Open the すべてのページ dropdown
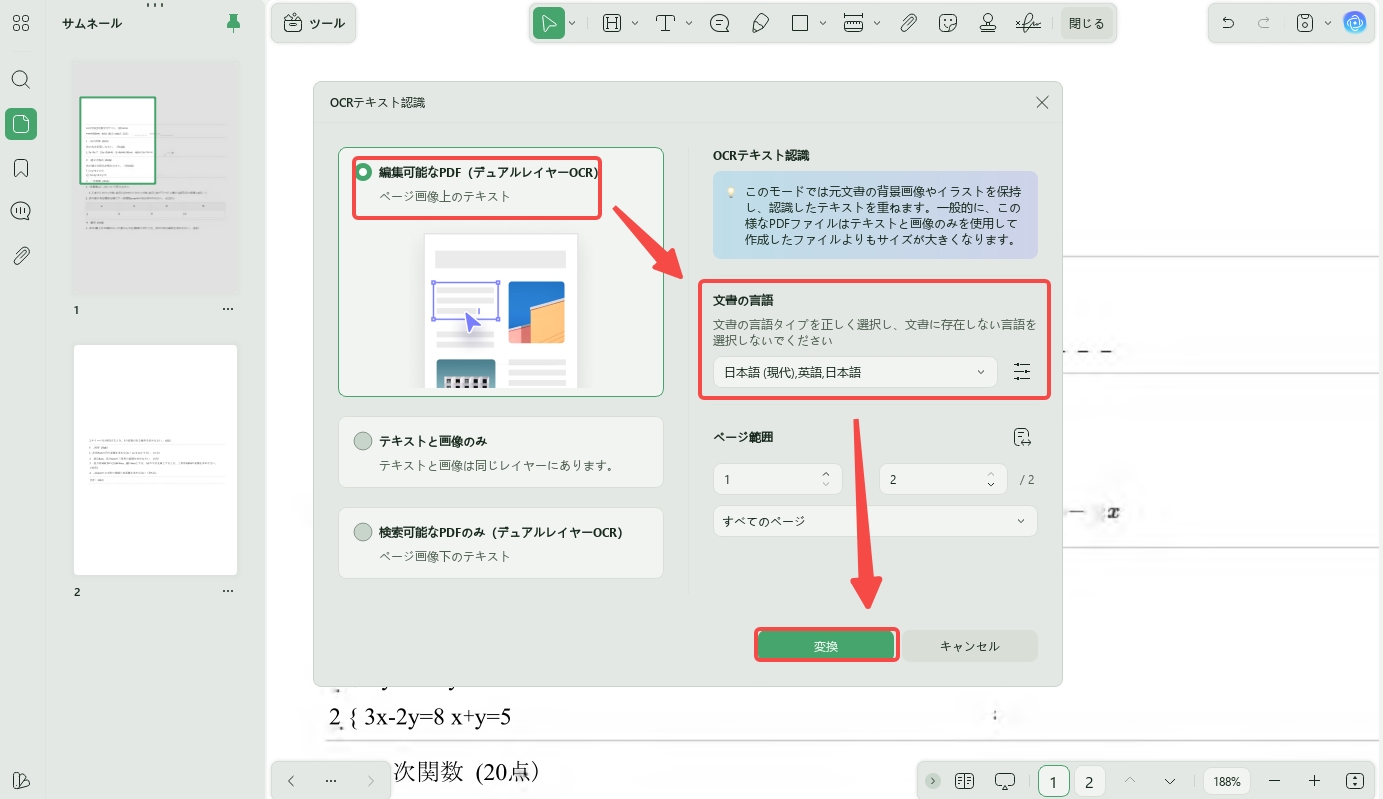This screenshot has width=1383, height=799. point(875,521)
